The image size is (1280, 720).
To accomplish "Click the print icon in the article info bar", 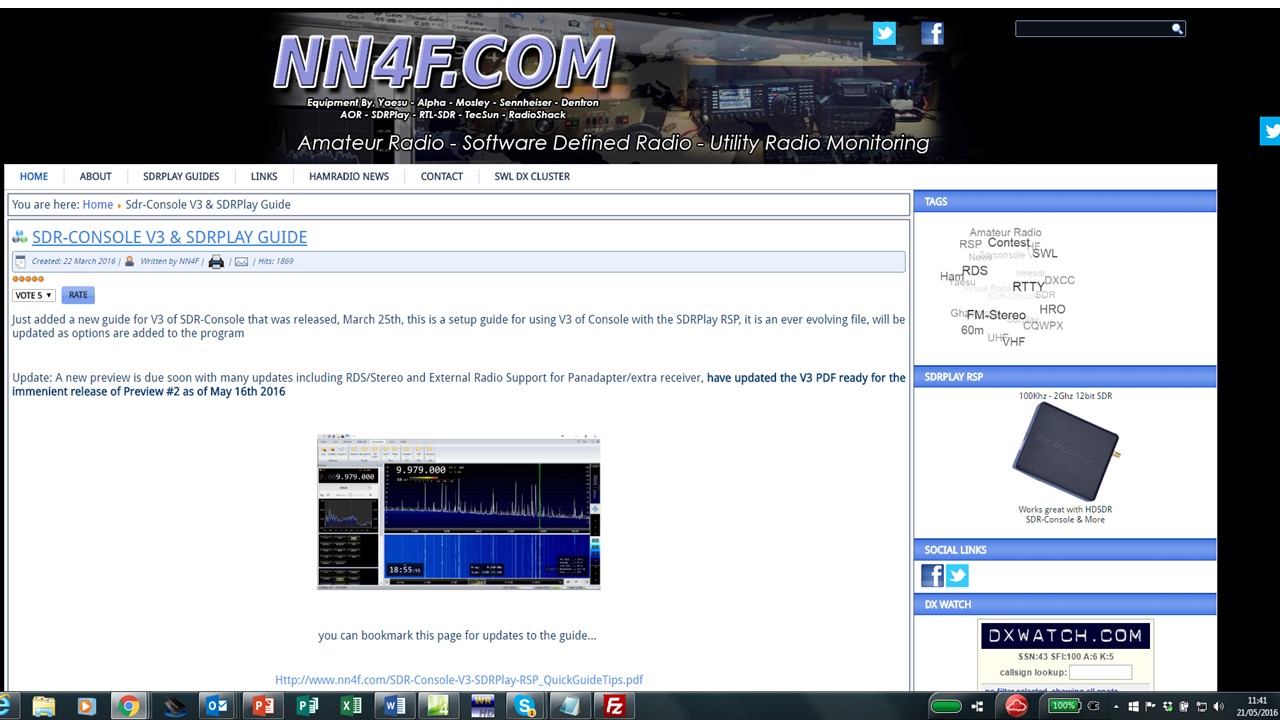I will click(x=216, y=262).
